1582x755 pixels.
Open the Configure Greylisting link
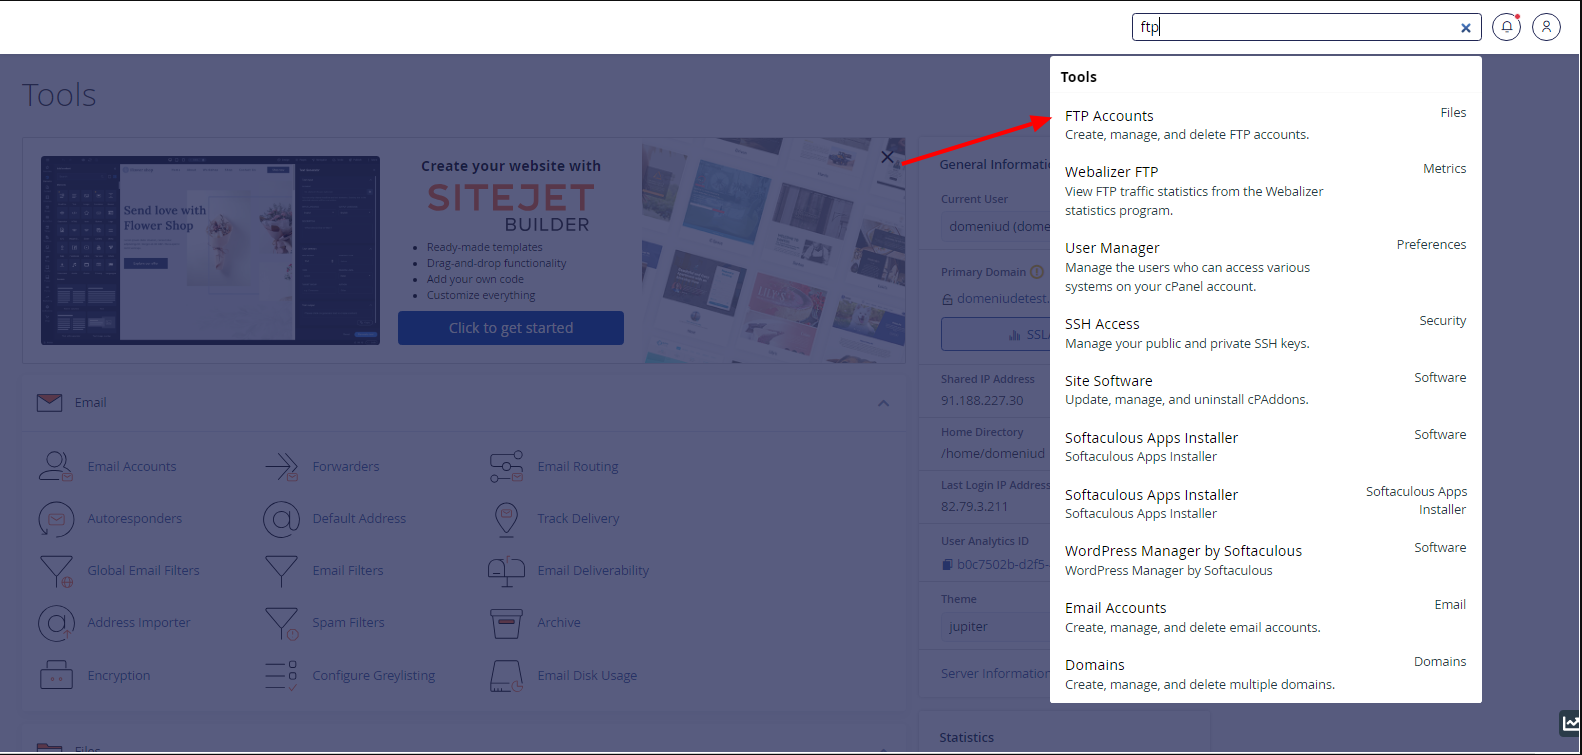(374, 675)
